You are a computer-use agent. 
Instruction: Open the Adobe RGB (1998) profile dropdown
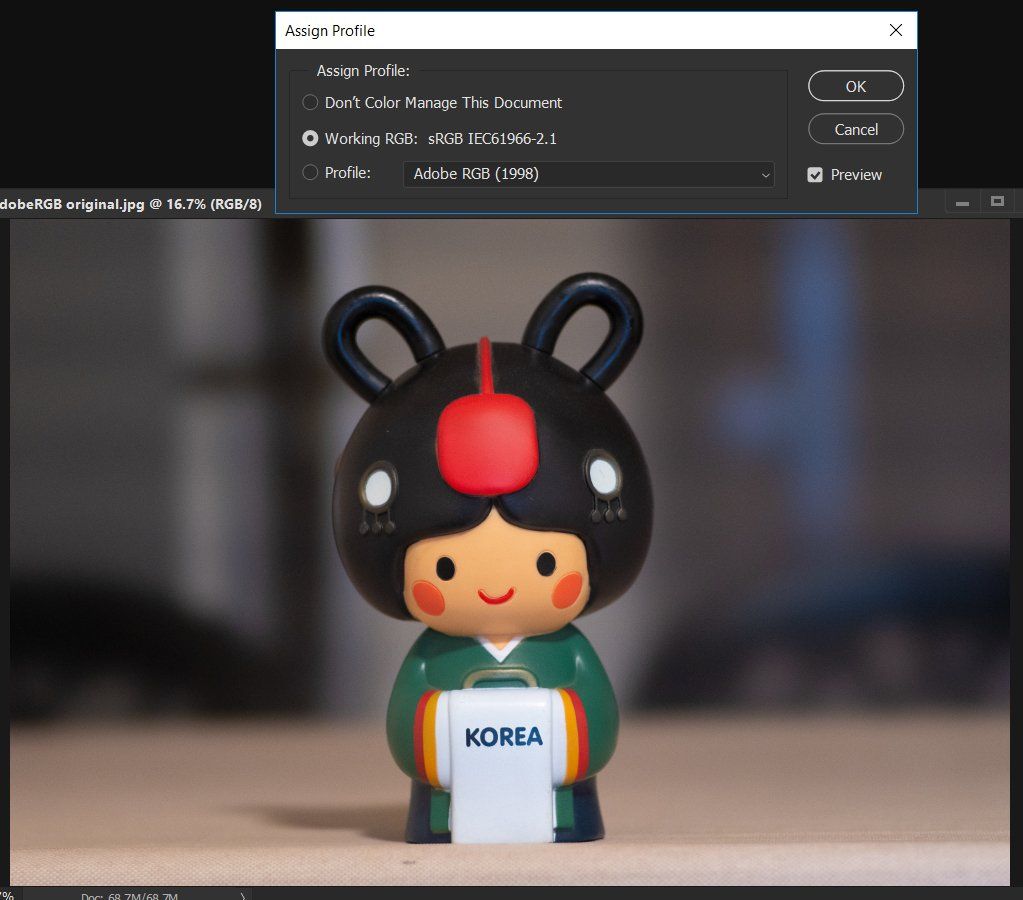pyautogui.click(x=588, y=174)
